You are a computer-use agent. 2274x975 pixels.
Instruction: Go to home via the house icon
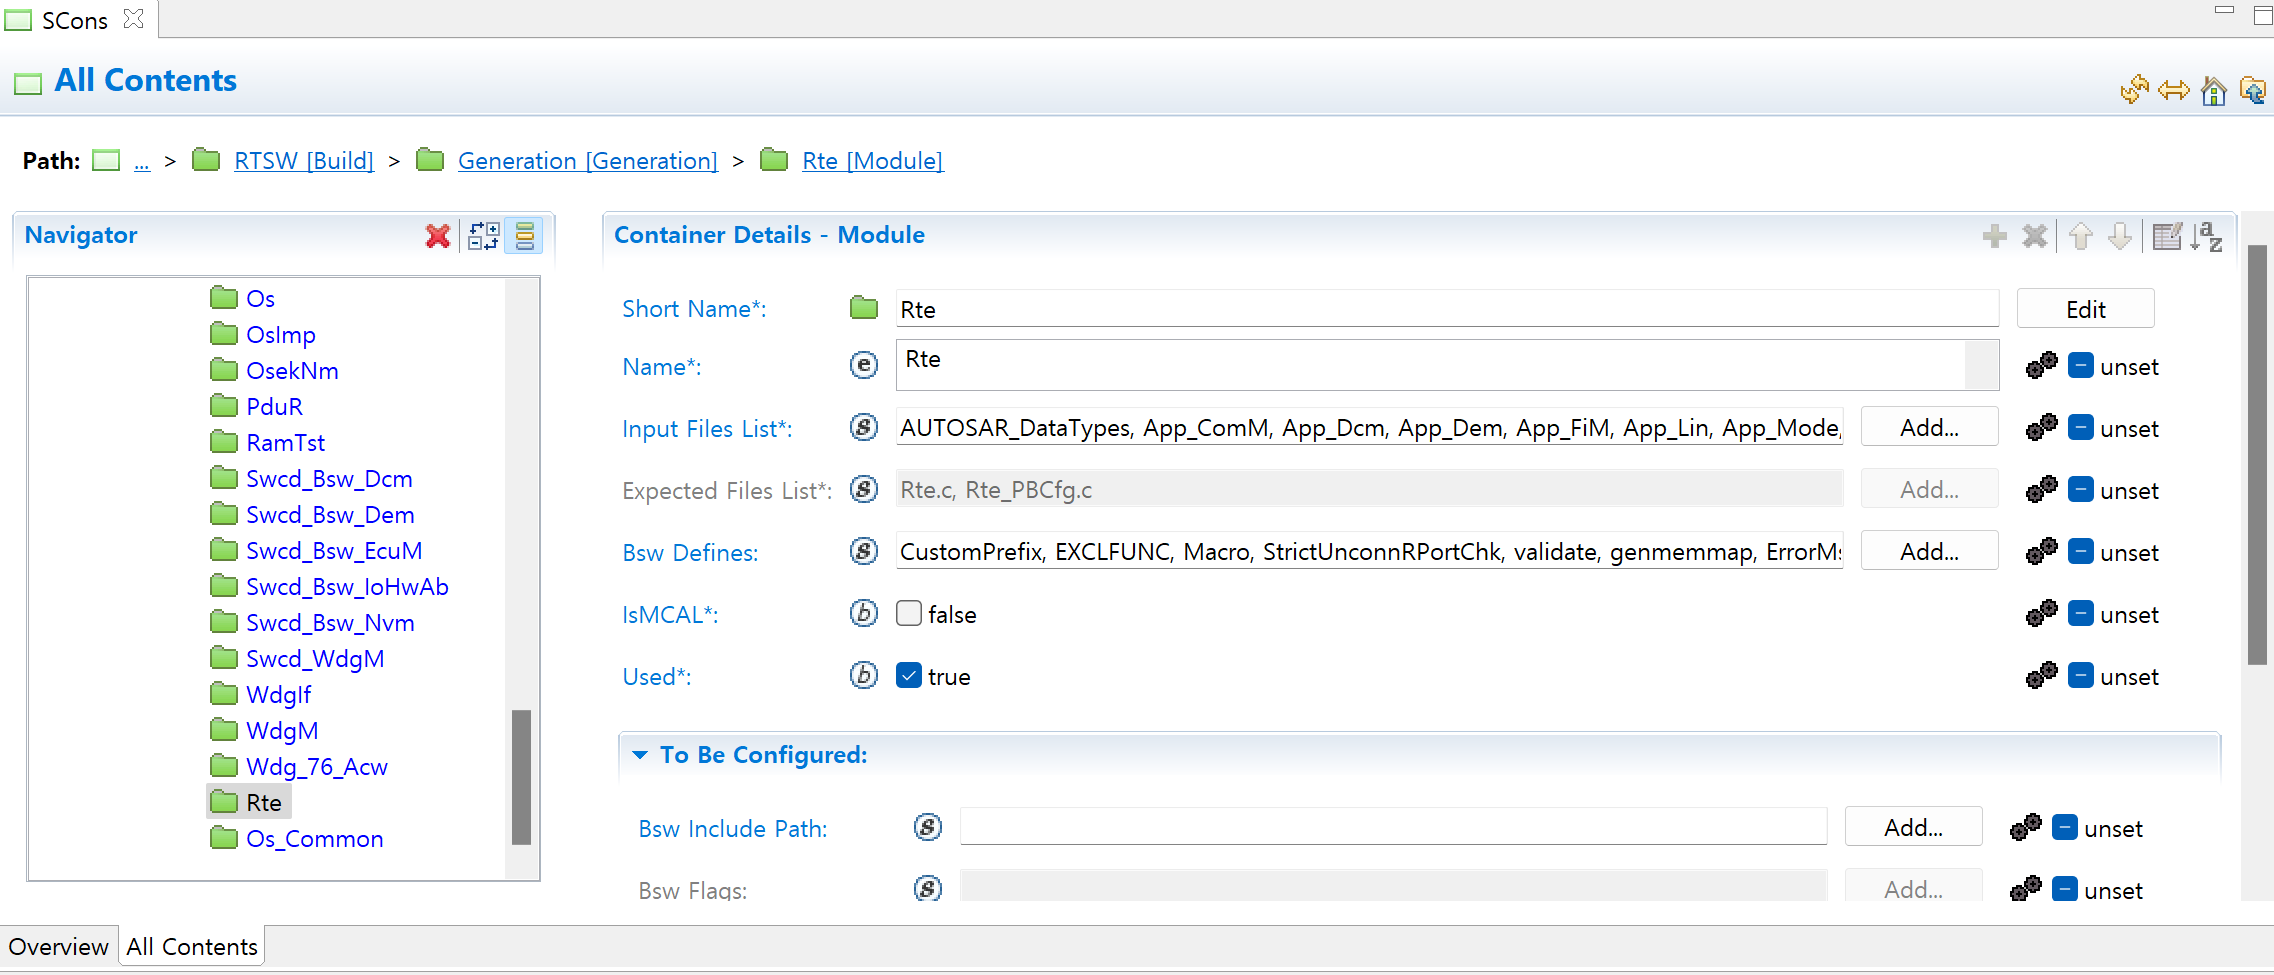point(2214,91)
